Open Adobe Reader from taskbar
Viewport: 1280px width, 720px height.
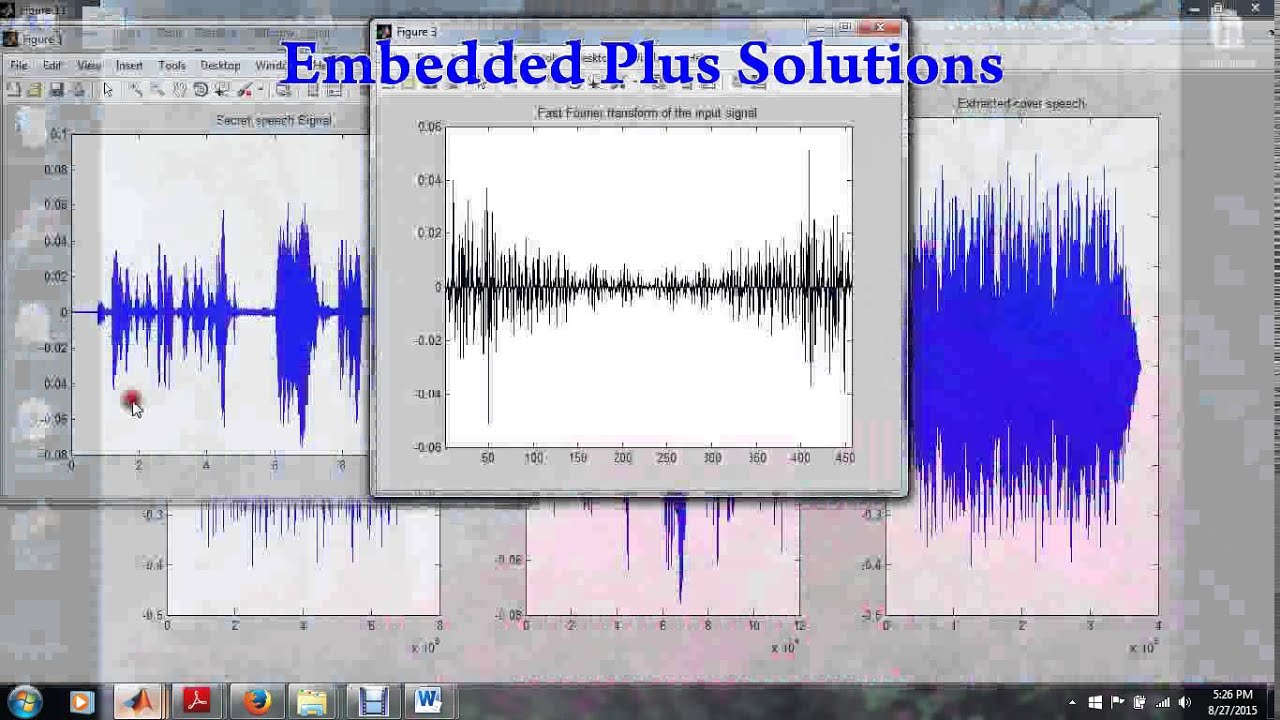point(197,702)
